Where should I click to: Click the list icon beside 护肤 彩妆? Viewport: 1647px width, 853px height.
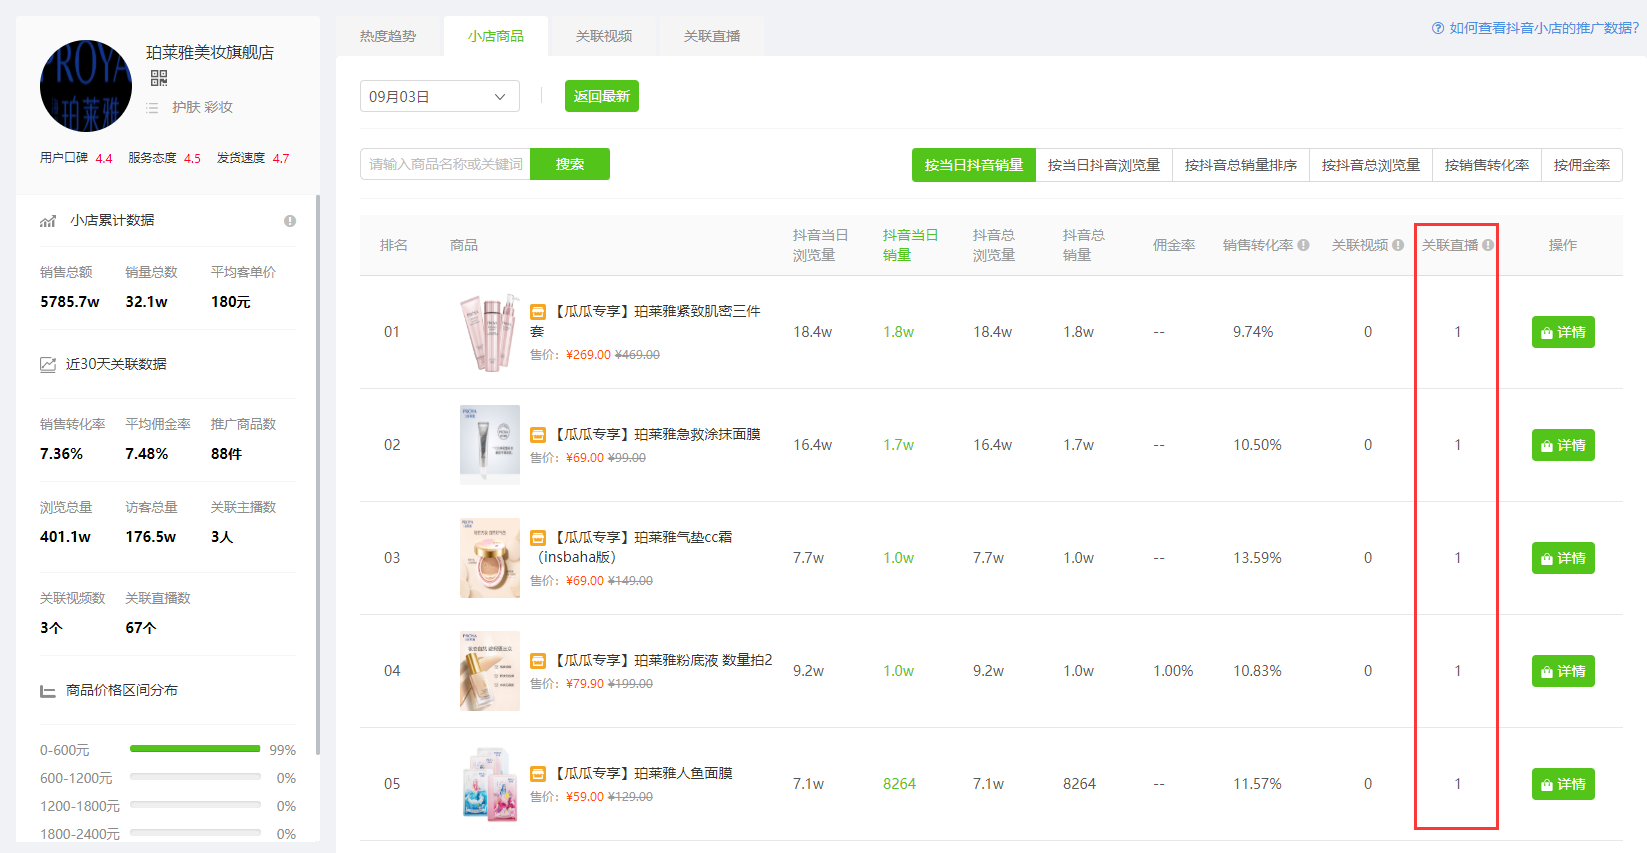pos(152,107)
